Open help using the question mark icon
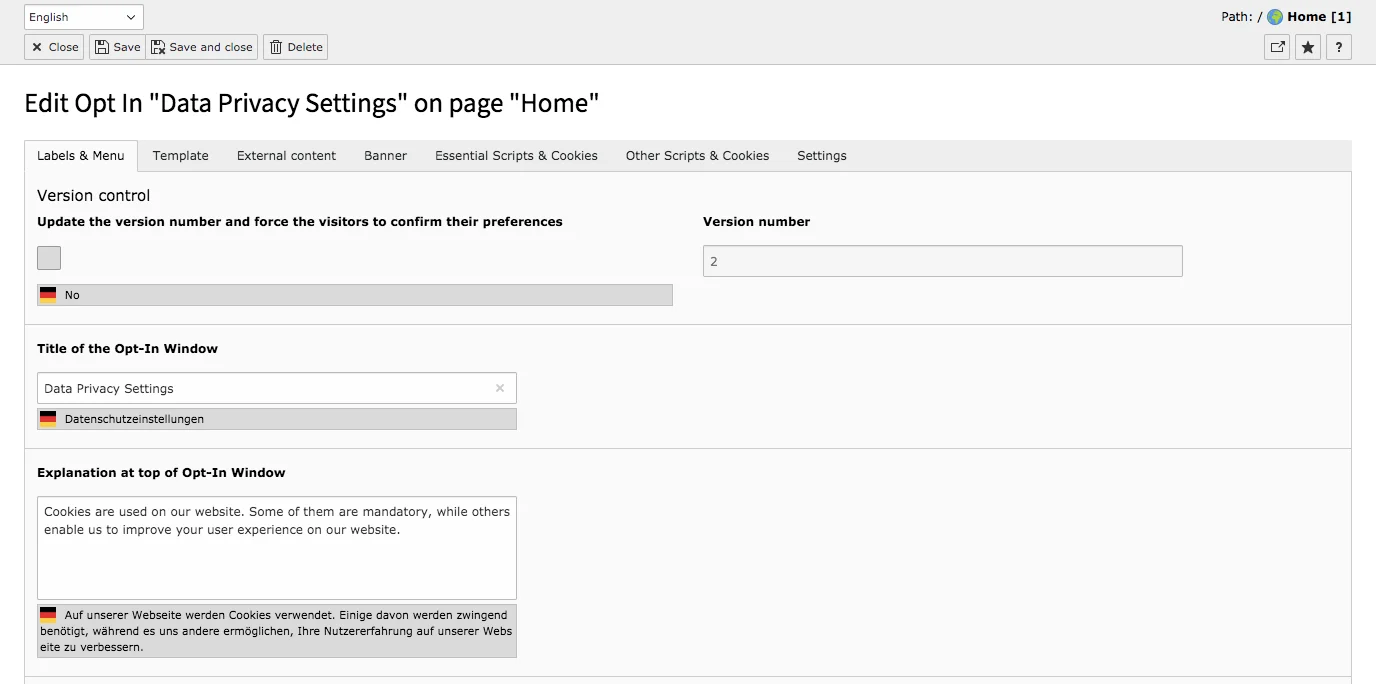1376x684 pixels. pyautogui.click(x=1338, y=46)
